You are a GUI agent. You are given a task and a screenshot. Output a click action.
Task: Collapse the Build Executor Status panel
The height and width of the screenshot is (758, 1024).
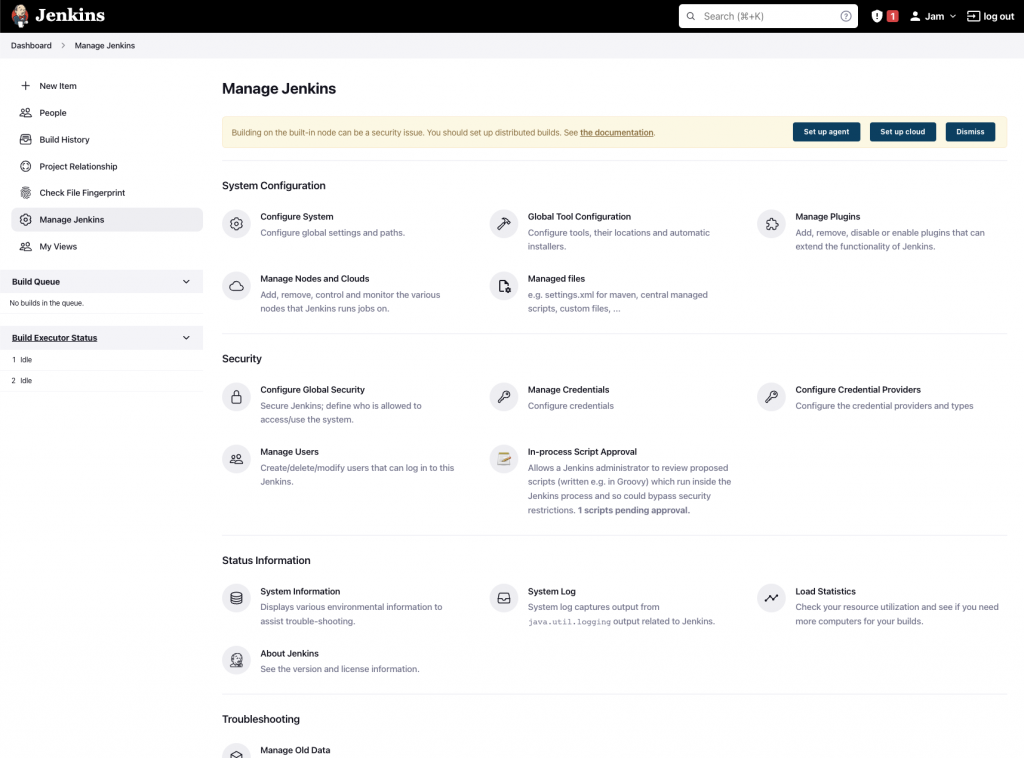pyautogui.click(x=186, y=338)
